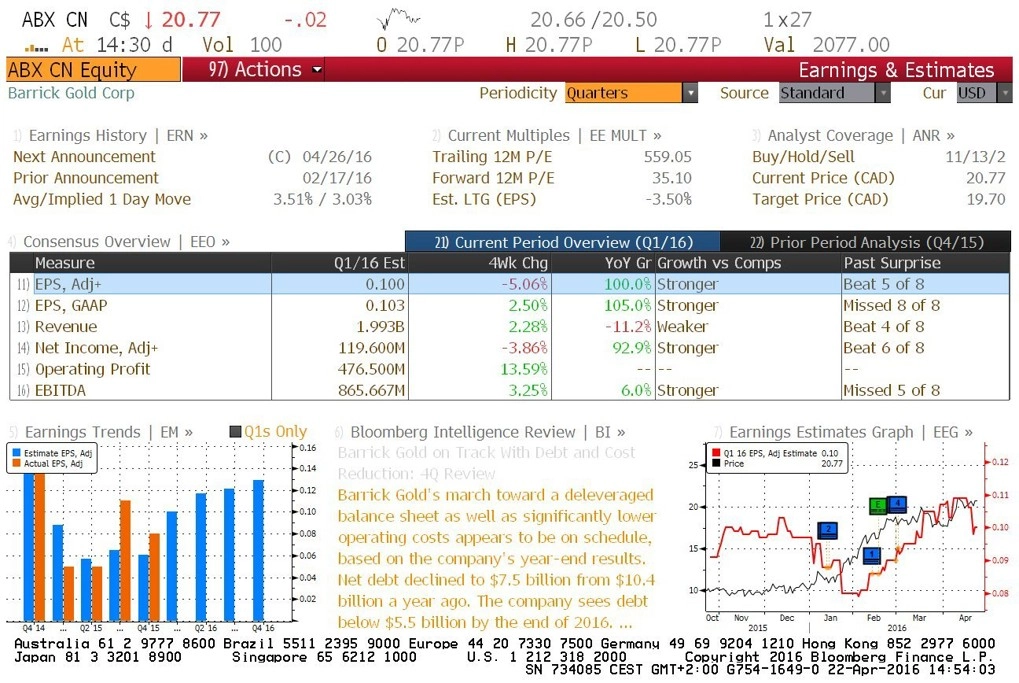Click the Buy/Hold/Sell value 11/13/2
The width and height of the screenshot is (1019, 683).
click(x=975, y=157)
